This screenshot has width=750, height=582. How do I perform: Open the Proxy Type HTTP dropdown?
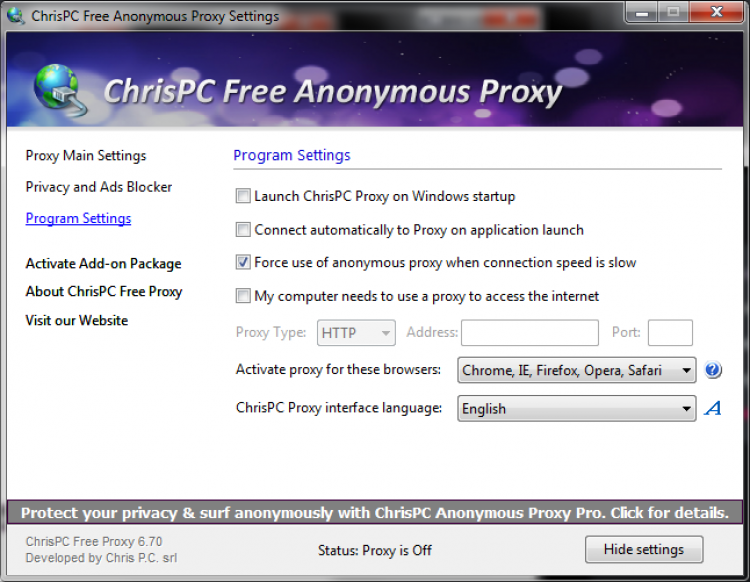(356, 333)
